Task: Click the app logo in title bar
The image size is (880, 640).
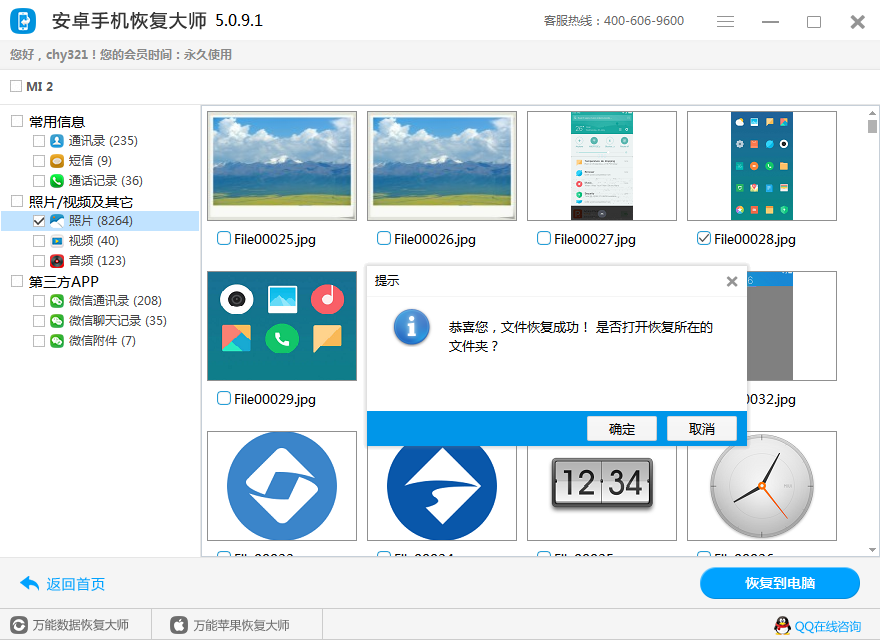Action: click(x=22, y=21)
